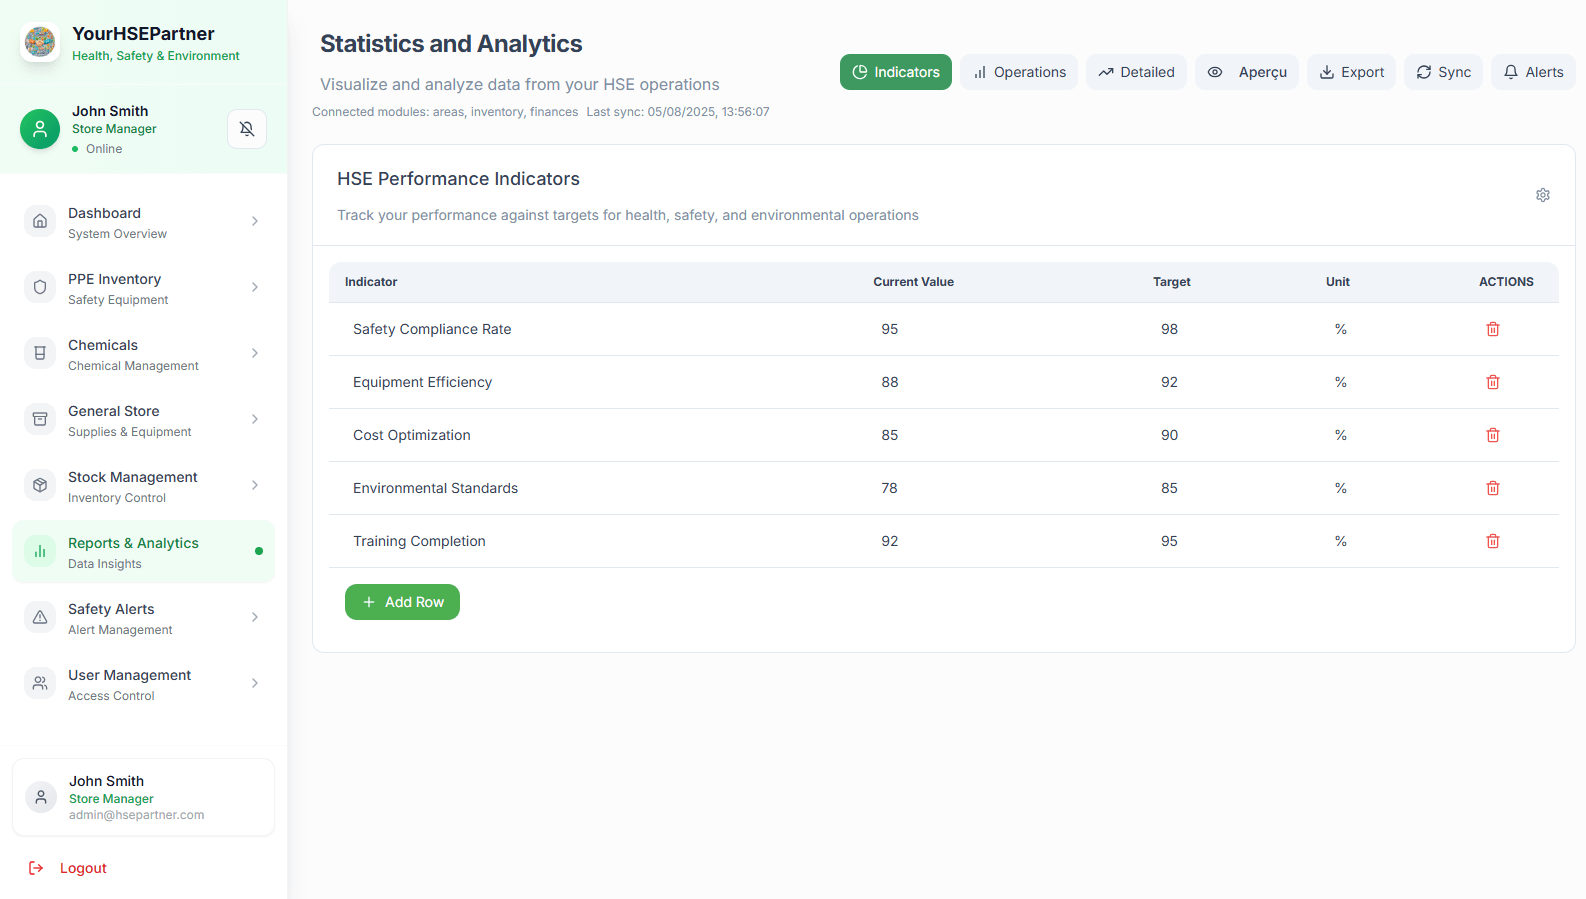Click the Reports & Analytics bar chart icon
1586x899 pixels.
coord(40,551)
